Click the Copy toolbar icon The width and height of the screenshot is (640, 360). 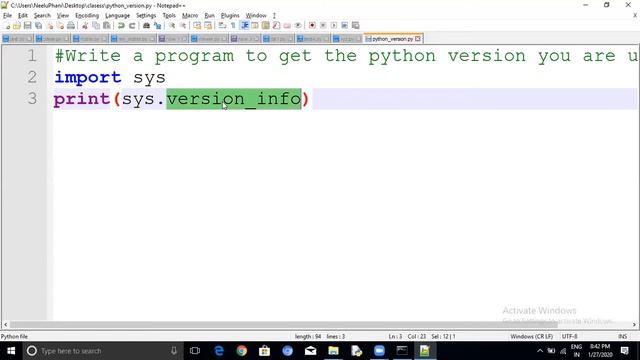coord(96,25)
